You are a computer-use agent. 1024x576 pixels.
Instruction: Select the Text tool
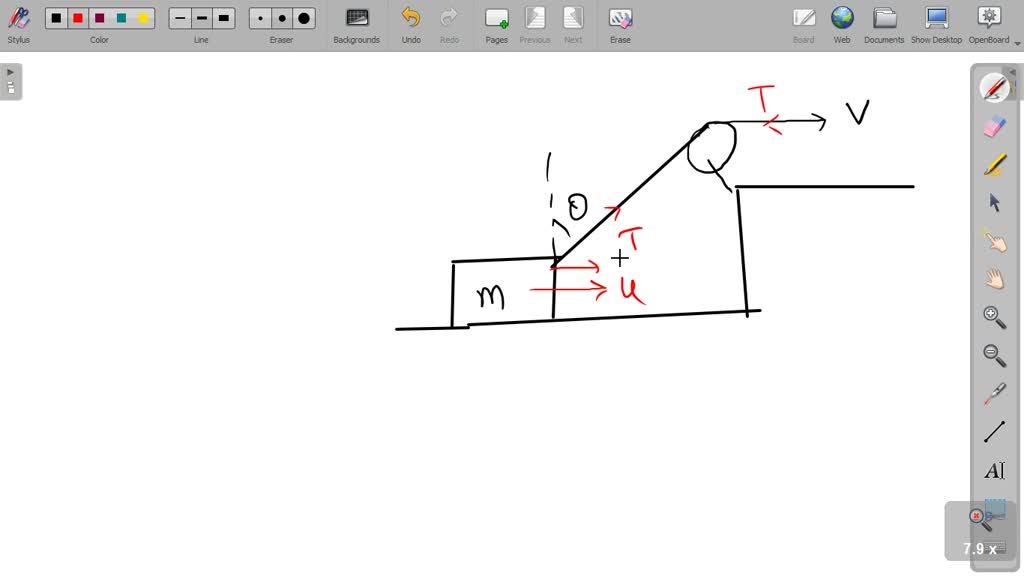point(994,470)
